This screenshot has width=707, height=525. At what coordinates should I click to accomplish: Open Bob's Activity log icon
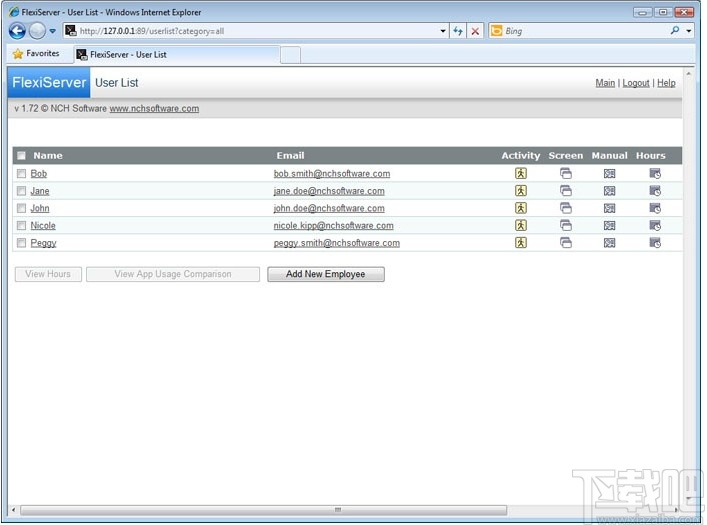(521, 173)
